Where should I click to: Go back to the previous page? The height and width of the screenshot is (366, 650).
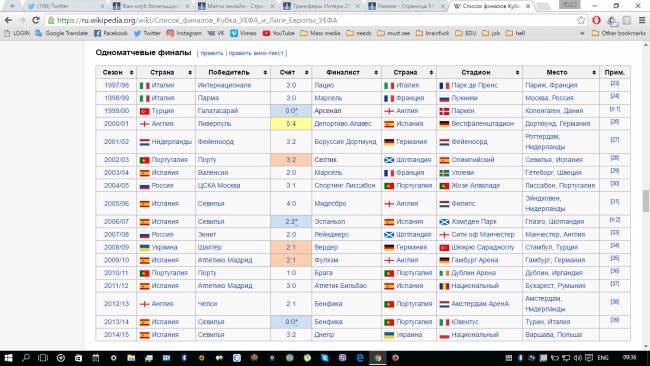pos(8,20)
